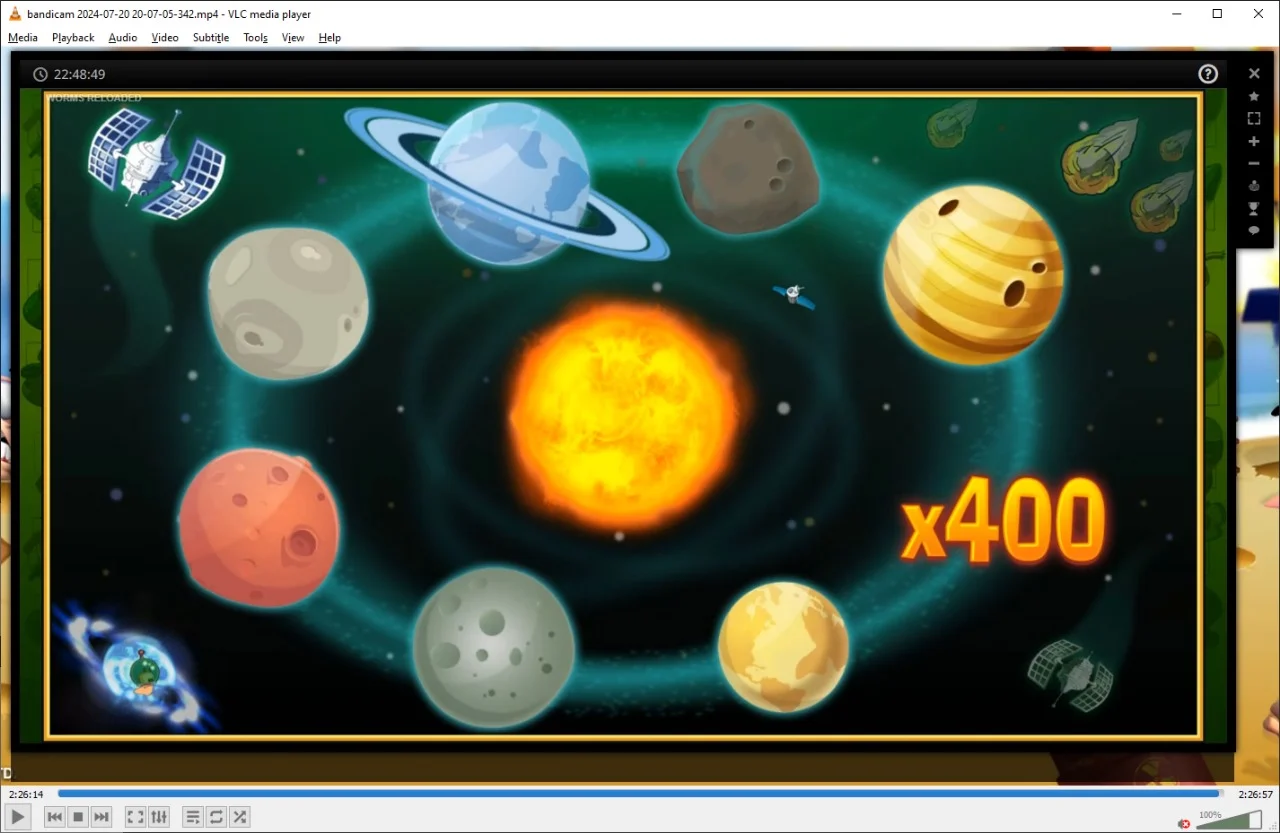Click the minus icon in game sidebar
Image resolution: width=1280 pixels, height=833 pixels.
(x=1254, y=163)
